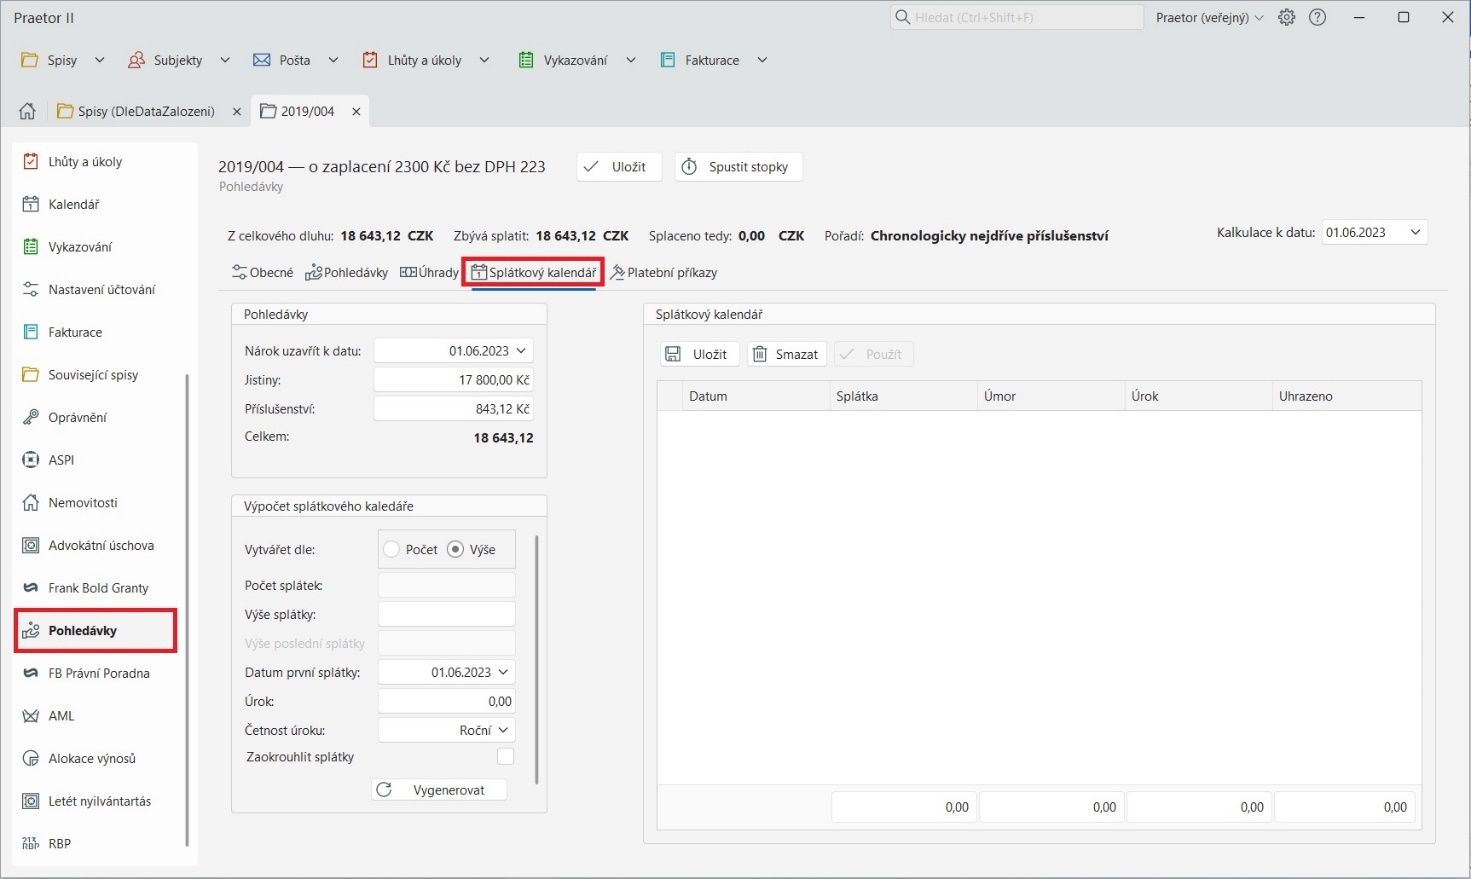Expand Četnost úroku dropdown

coord(503,731)
